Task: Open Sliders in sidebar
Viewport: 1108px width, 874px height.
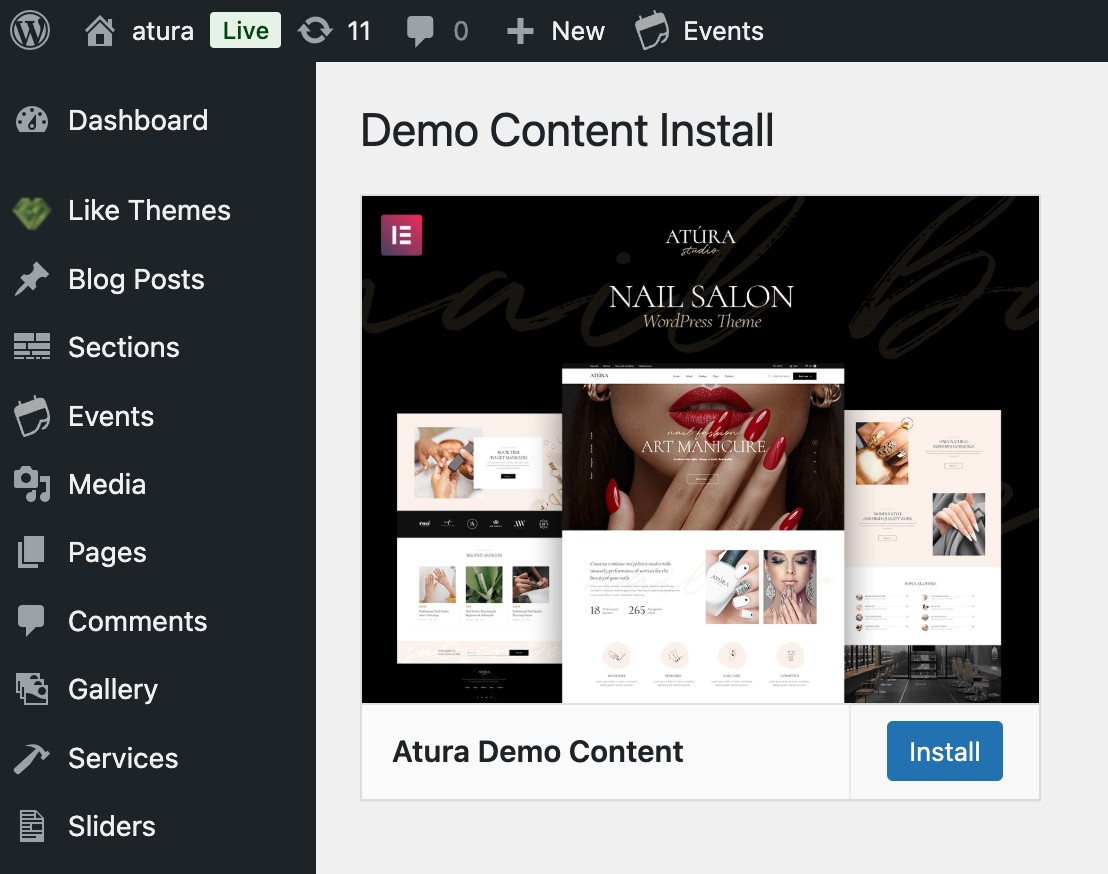Action: tap(112, 826)
